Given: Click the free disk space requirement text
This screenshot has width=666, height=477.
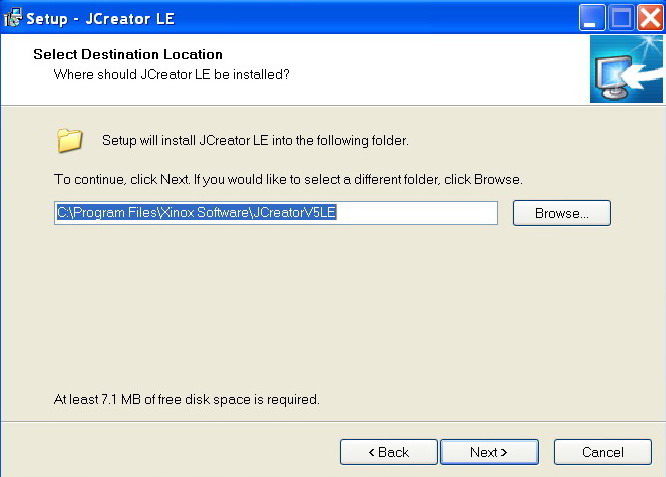Looking at the screenshot, I should click(186, 399).
